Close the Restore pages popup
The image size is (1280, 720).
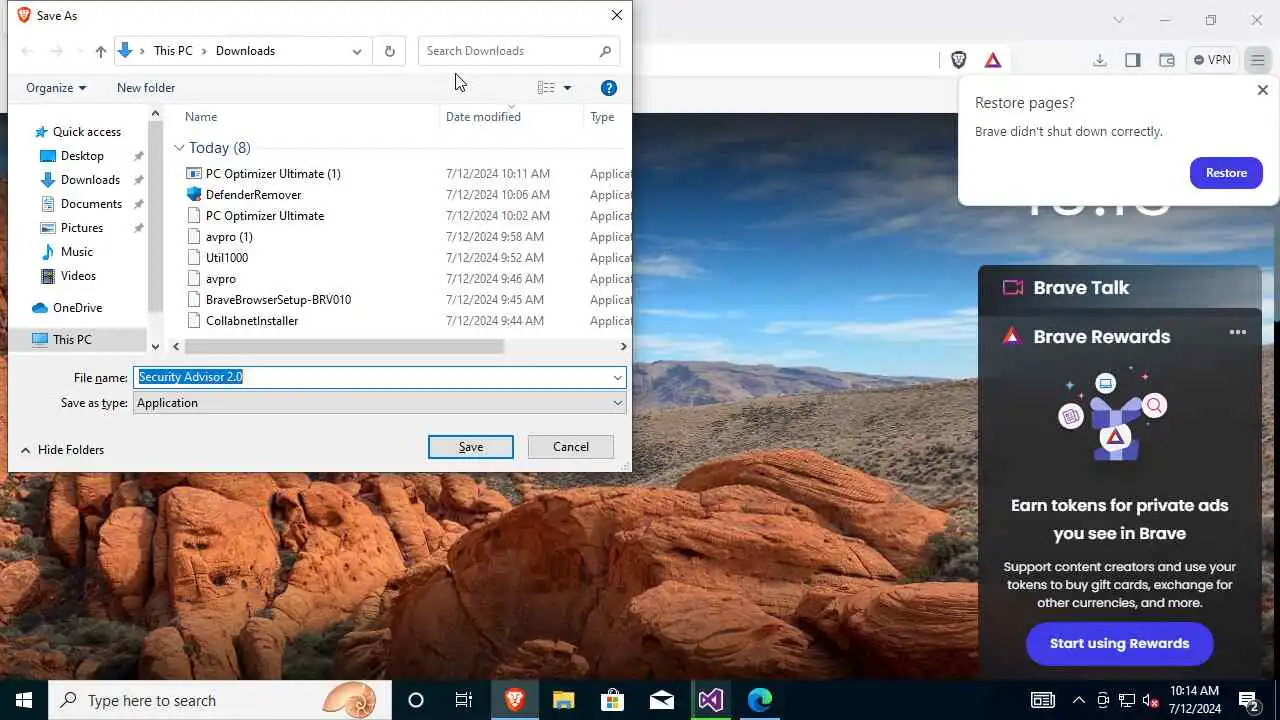(1262, 90)
